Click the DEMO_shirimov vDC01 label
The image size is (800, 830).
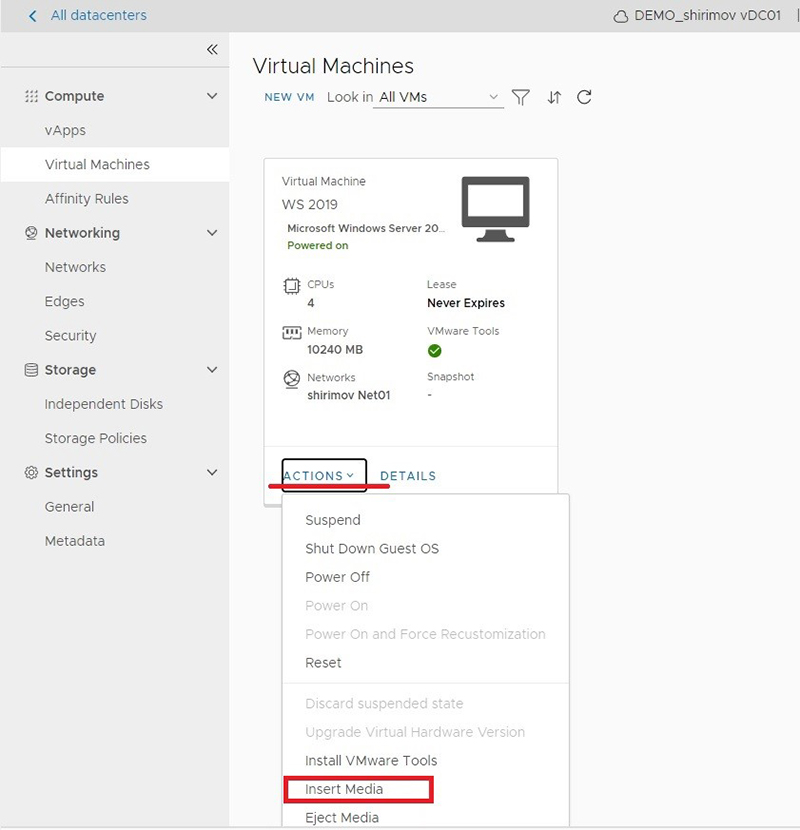[707, 16]
